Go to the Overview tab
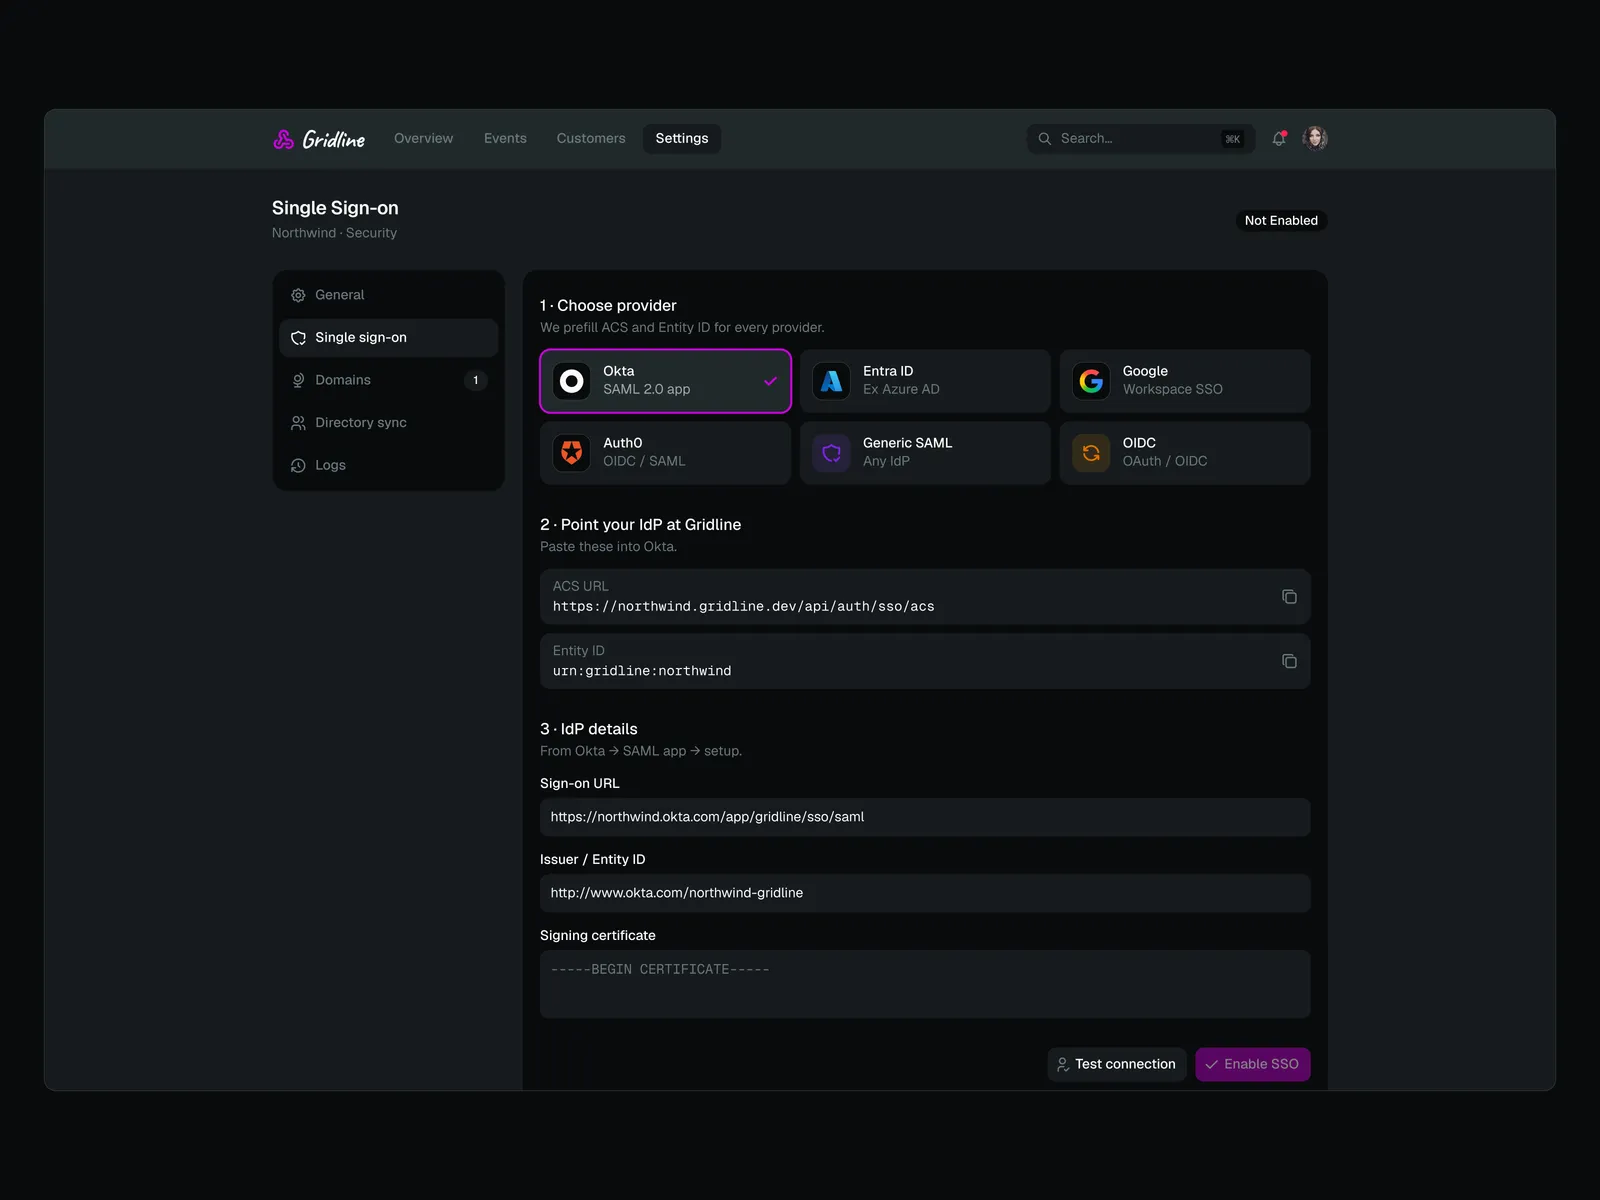Screen dimensions: 1600x1200 tap(423, 139)
